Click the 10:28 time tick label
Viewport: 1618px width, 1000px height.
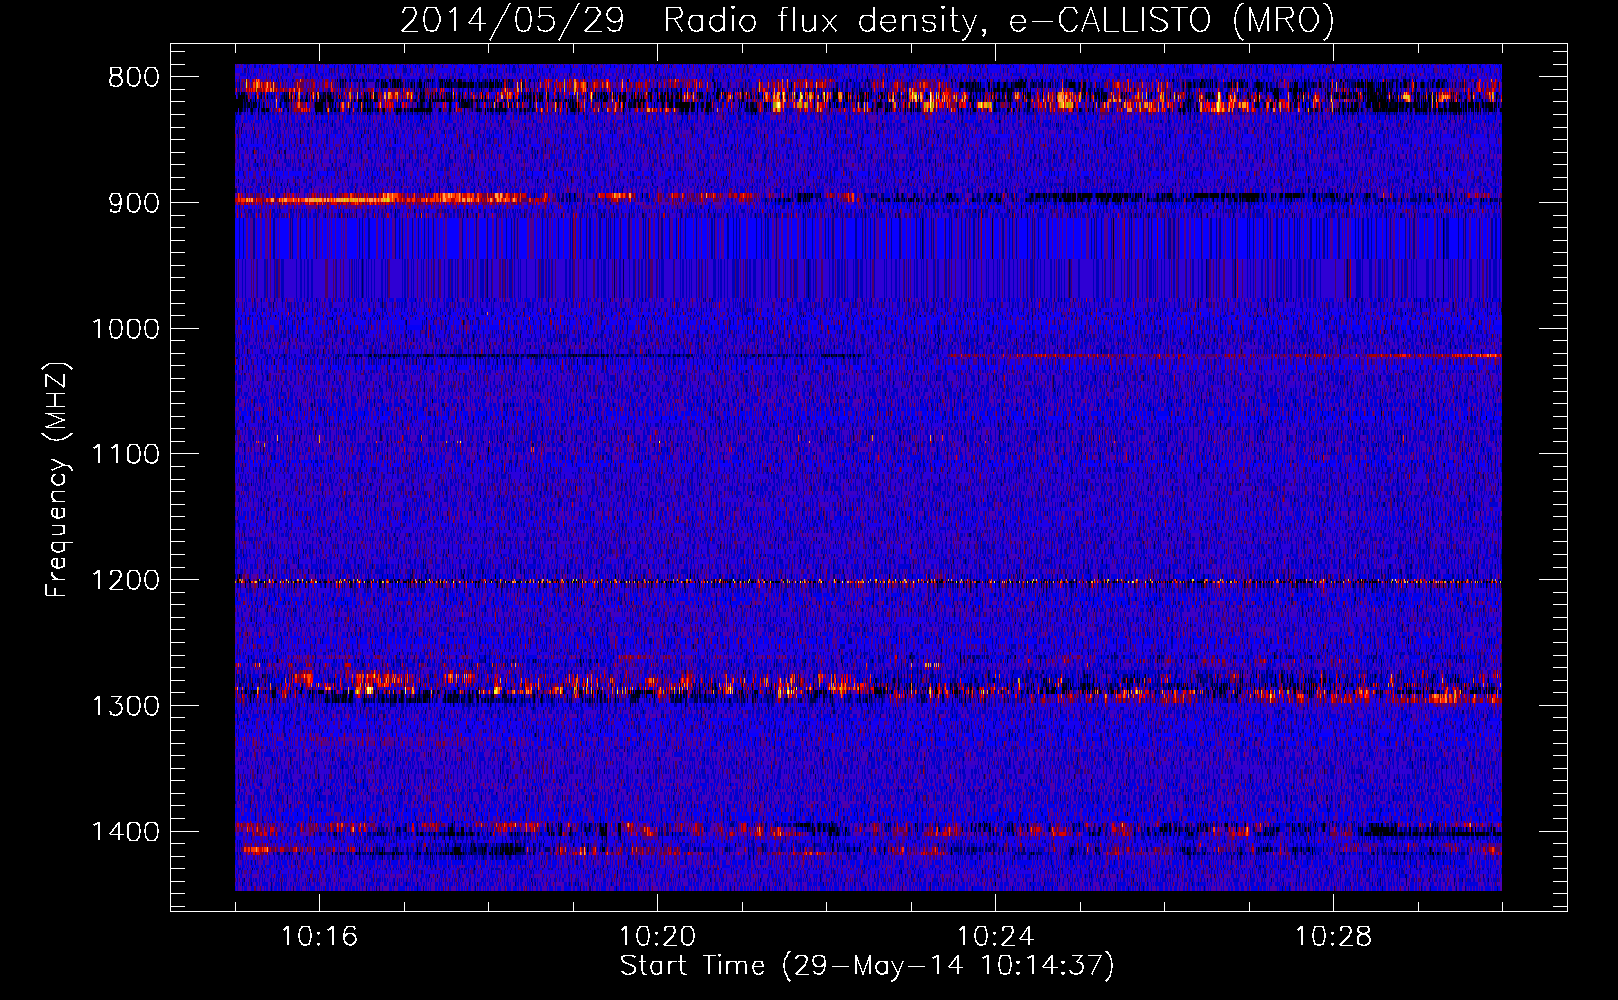[1333, 937]
